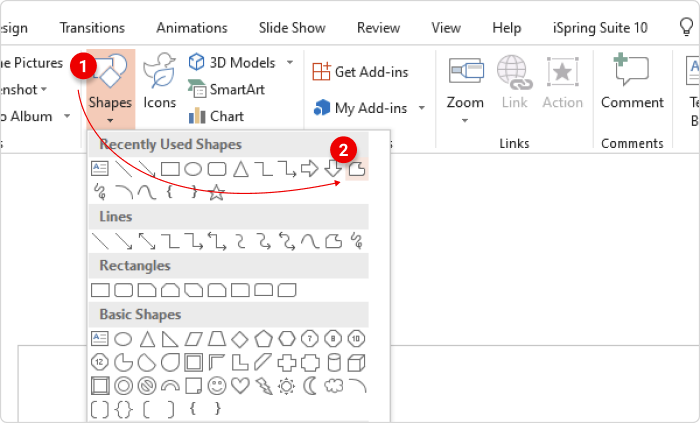Select the Heart shape

(x=240, y=386)
